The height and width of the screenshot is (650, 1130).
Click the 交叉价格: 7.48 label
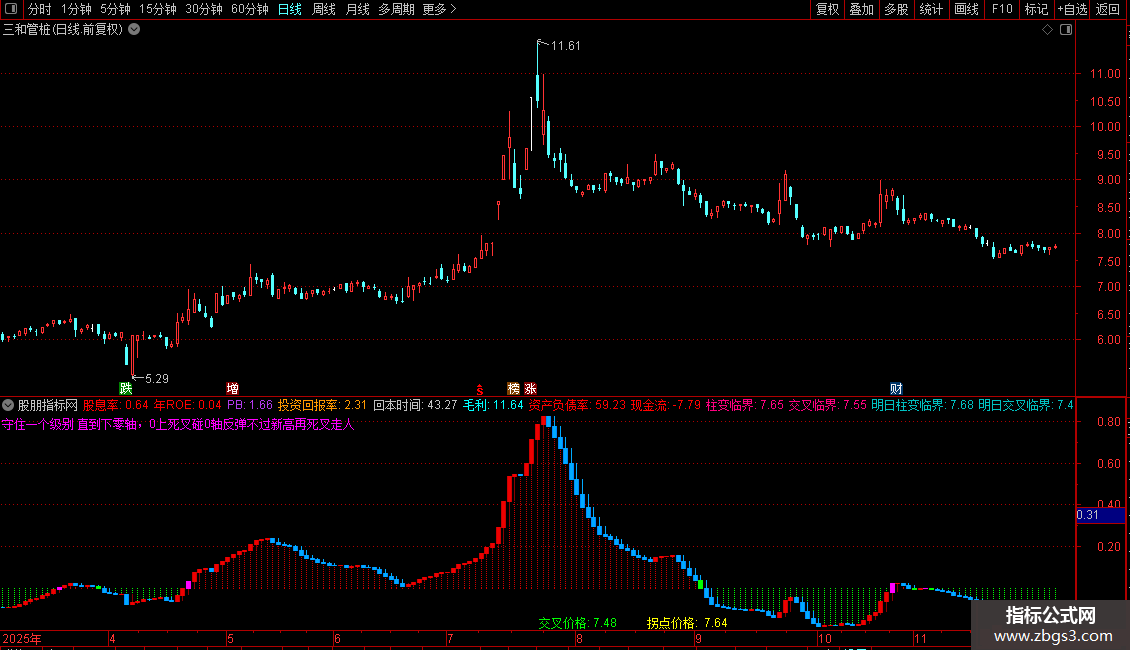[x=577, y=623]
